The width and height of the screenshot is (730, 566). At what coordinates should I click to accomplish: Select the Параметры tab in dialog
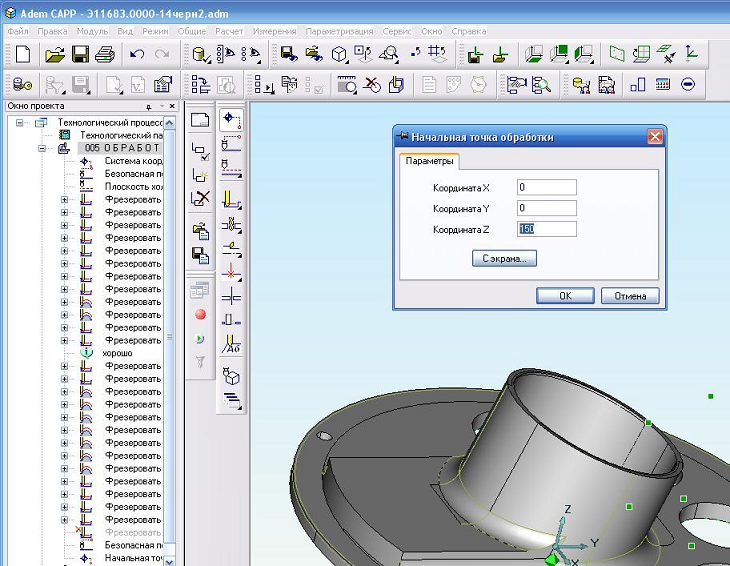pyautogui.click(x=429, y=161)
